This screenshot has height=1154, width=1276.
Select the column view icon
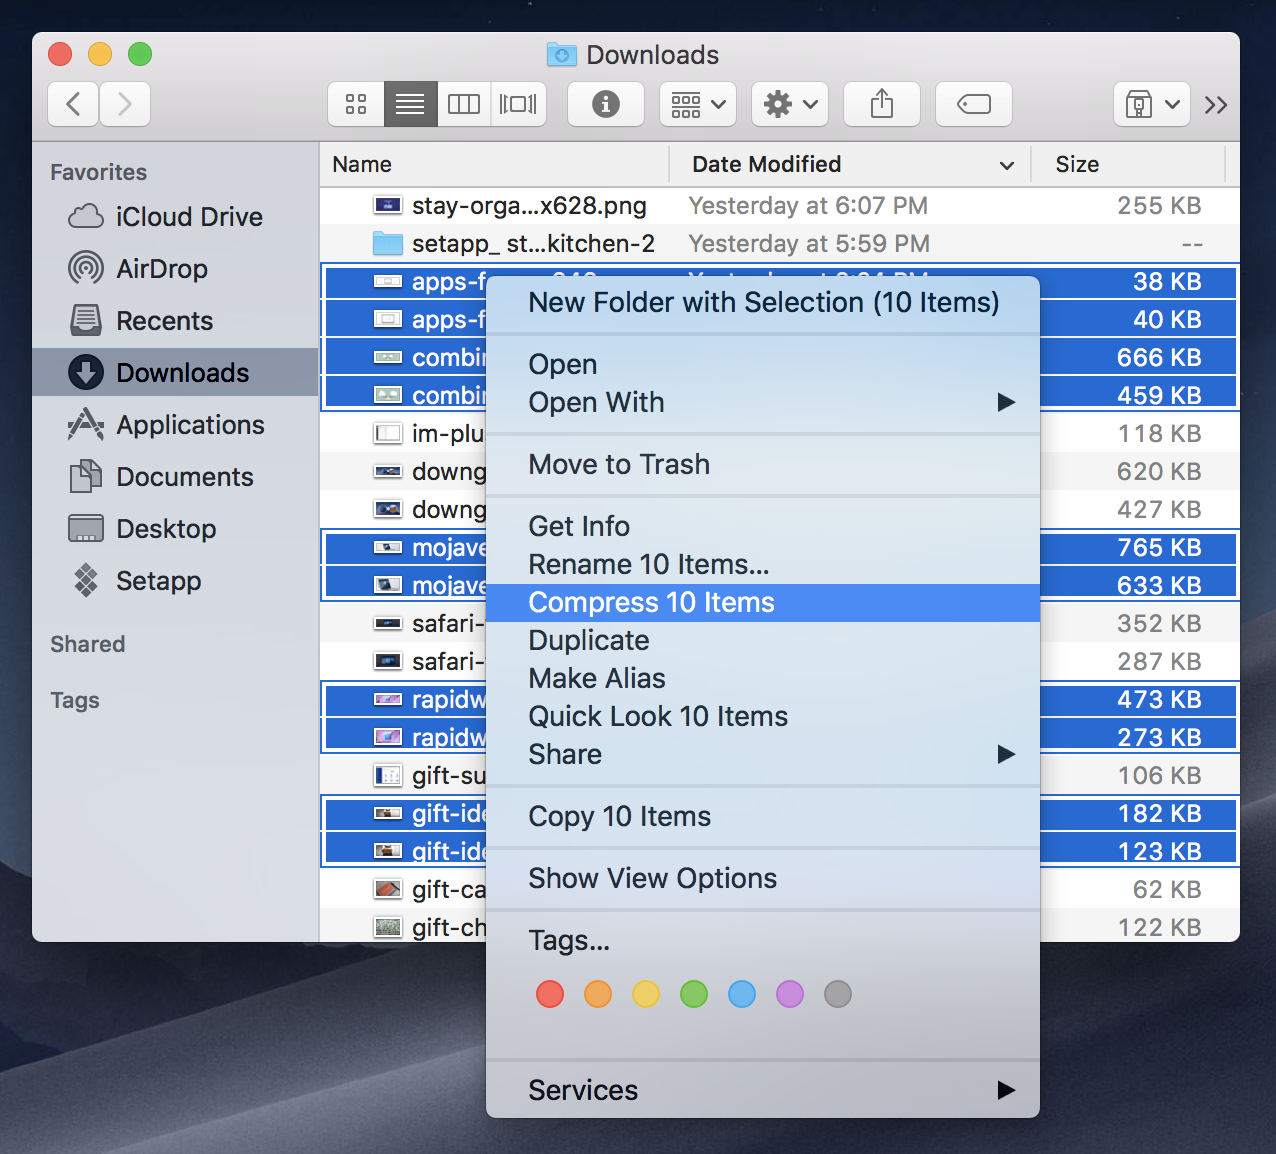pos(464,104)
